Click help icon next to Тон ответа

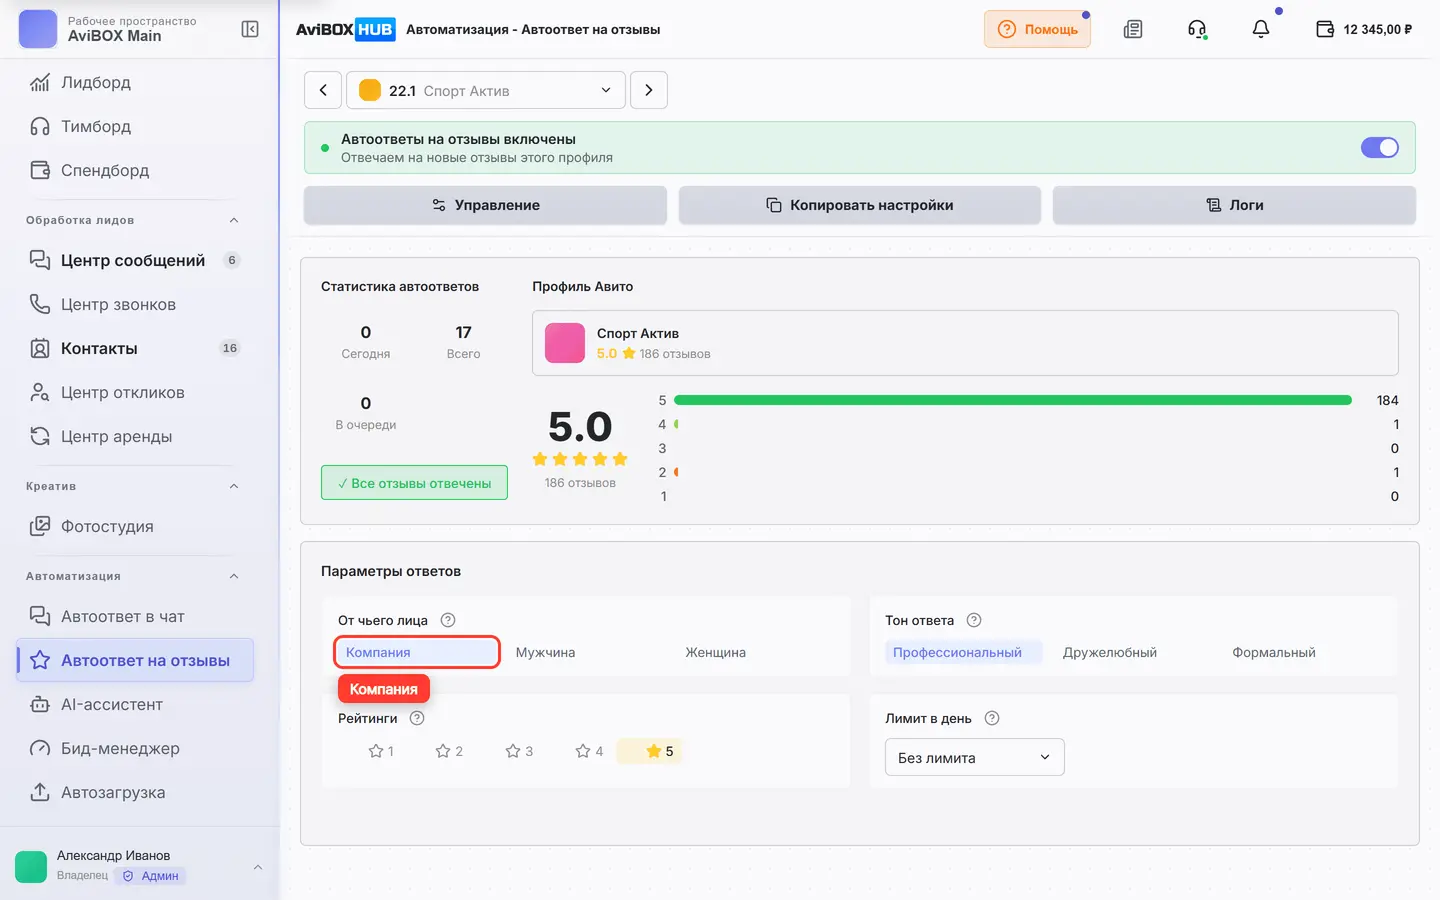974,620
